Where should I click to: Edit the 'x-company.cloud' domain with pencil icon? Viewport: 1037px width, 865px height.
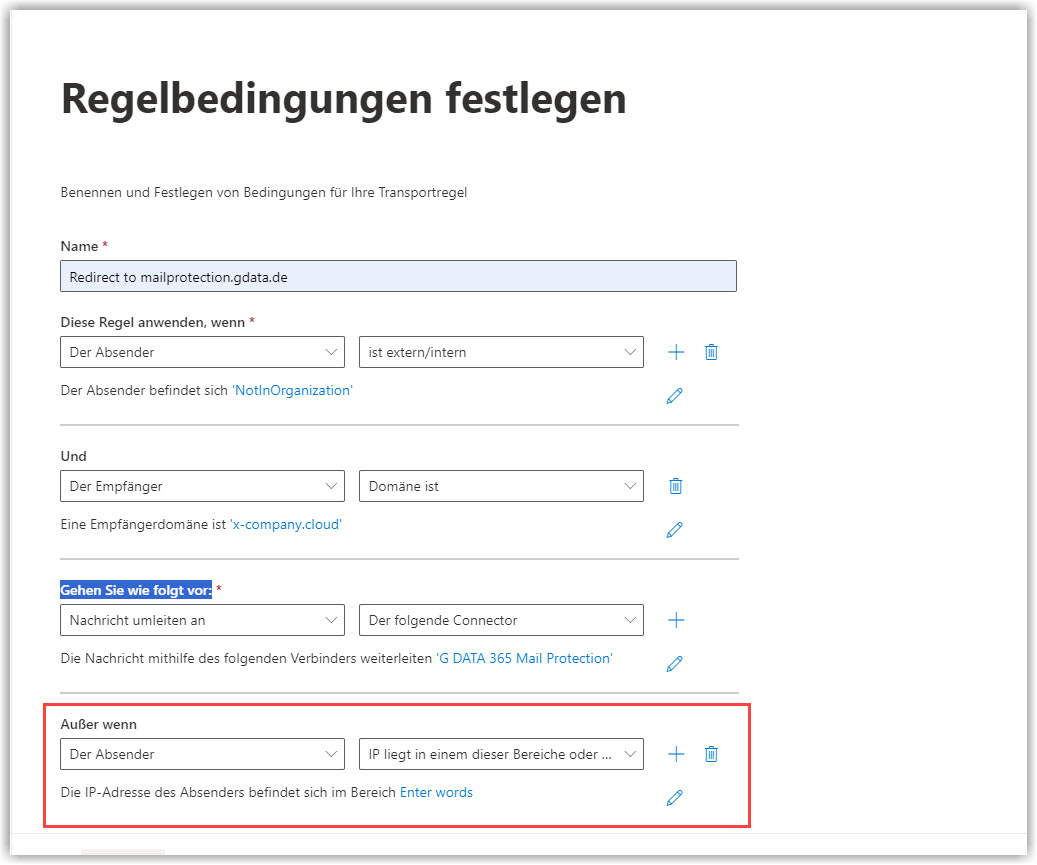(675, 530)
